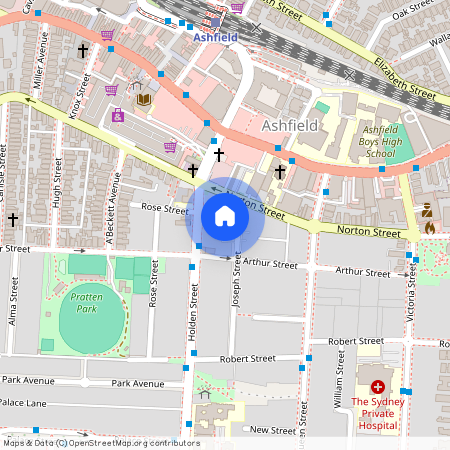Screen dimensions: 450x450
Task: Click the shopping cart icon near station
Action: [237, 7]
